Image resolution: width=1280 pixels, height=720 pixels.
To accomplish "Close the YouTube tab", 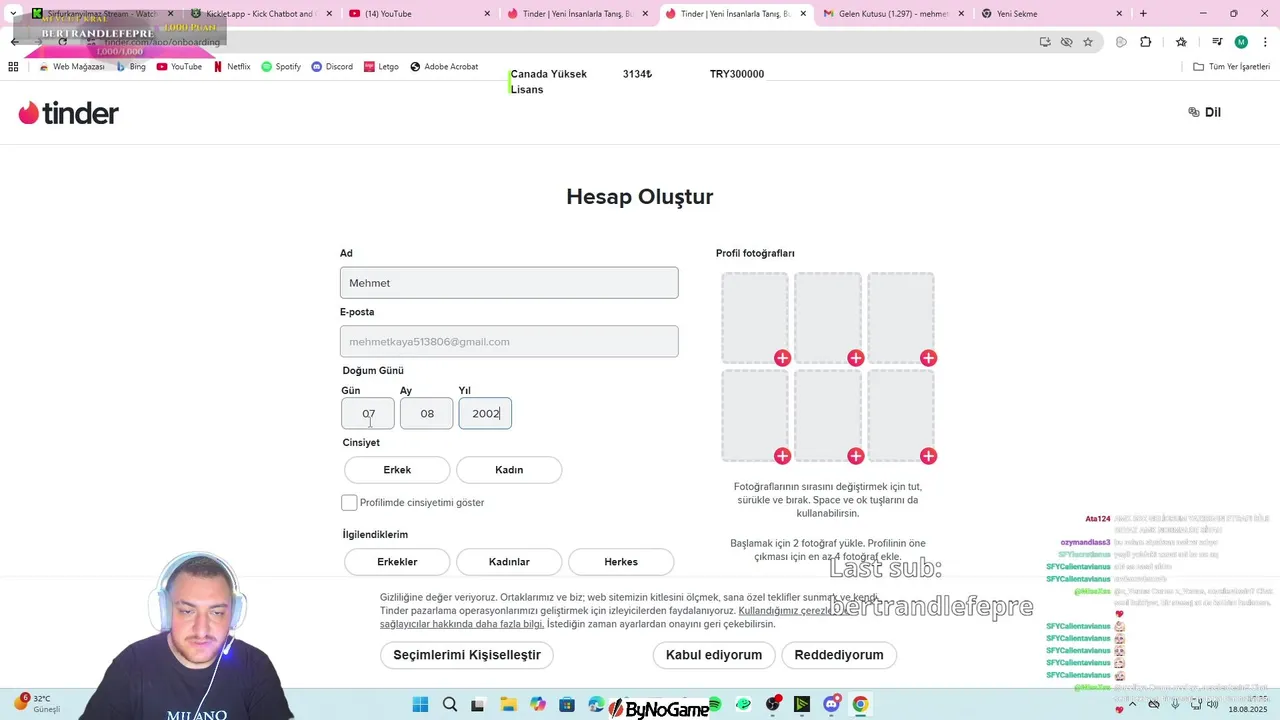I will click(x=487, y=14).
